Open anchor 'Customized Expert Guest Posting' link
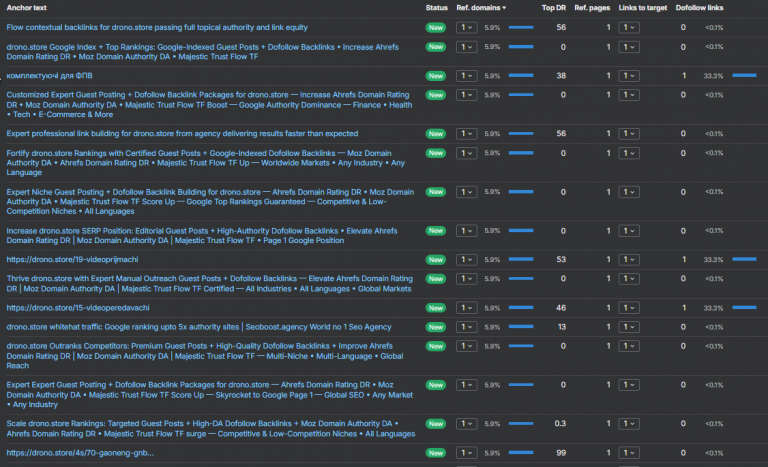This screenshot has width=768, height=467. click(209, 104)
